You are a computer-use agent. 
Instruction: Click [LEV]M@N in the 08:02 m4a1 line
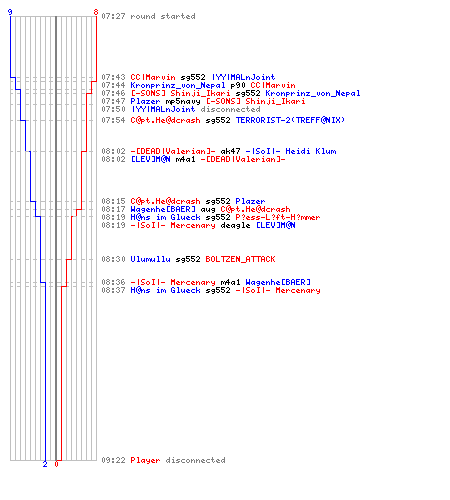click(150, 159)
